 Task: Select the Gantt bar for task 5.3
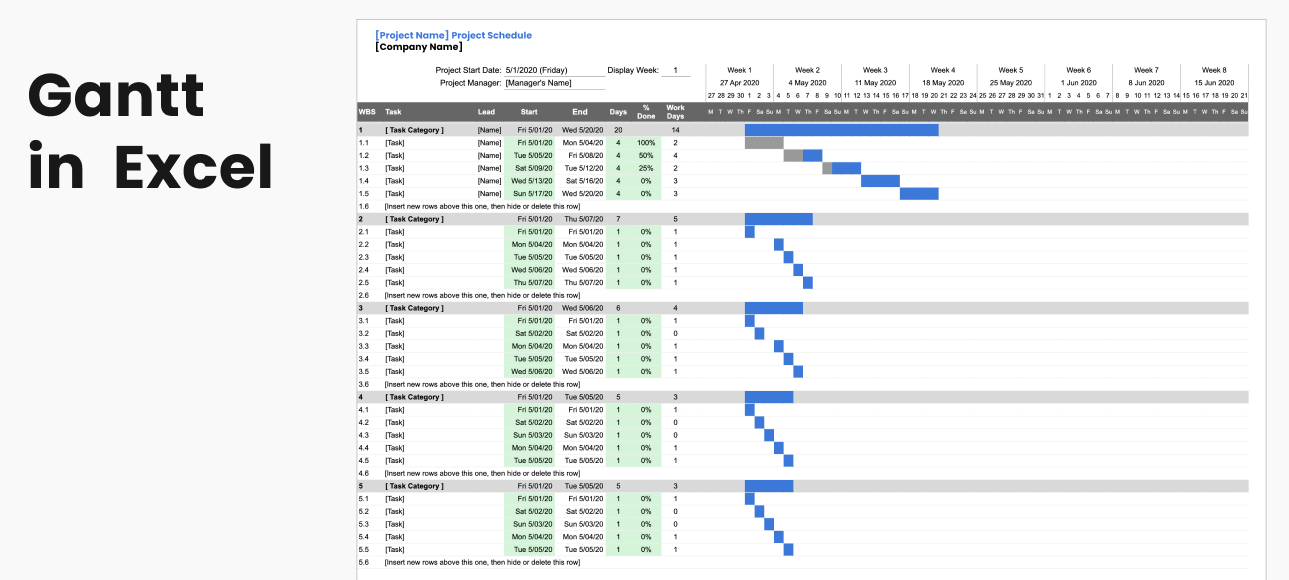coord(769,524)
